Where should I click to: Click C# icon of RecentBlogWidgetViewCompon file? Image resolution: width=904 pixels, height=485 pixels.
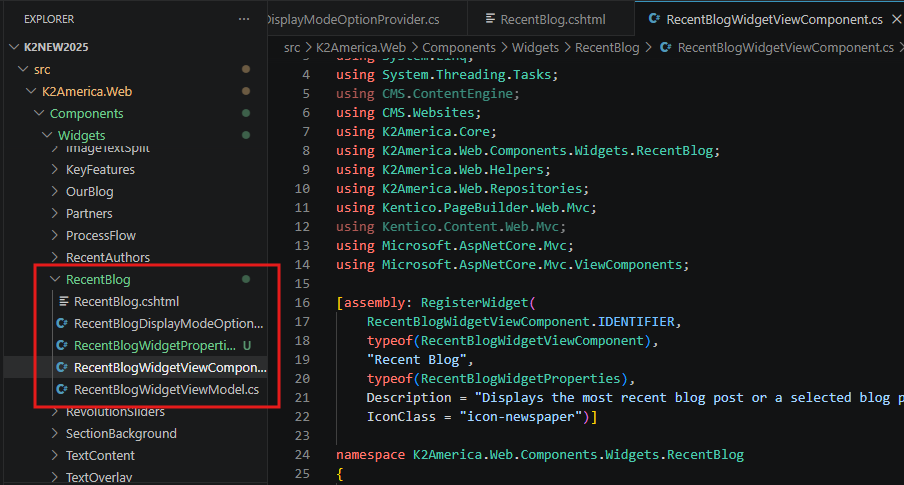[62, 367]
